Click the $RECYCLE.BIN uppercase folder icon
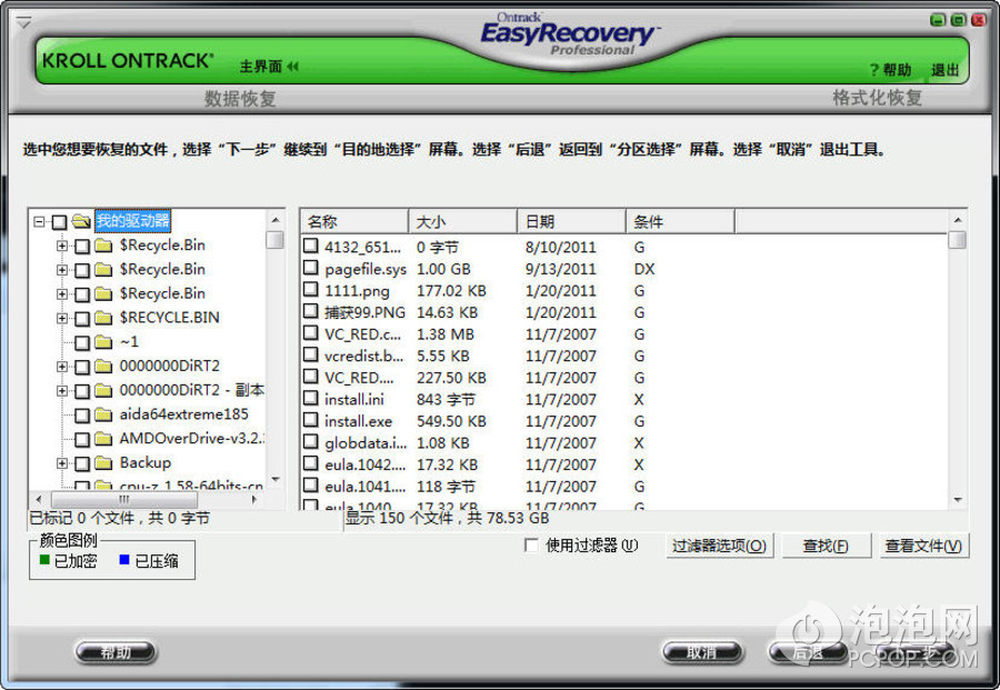The image size is (1000, 690). (103, 318)
